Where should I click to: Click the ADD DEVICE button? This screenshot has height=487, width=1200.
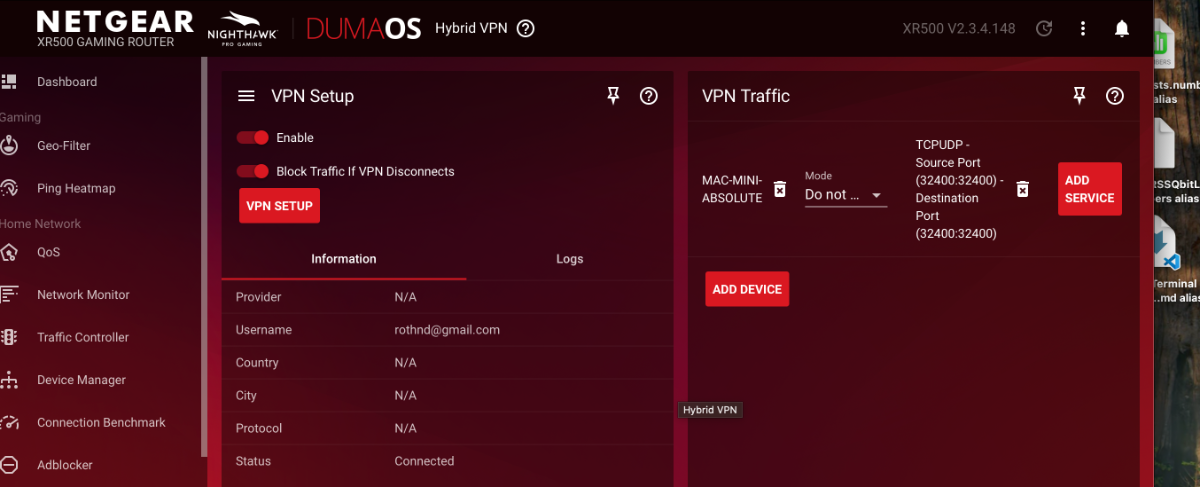coord(746,289)
